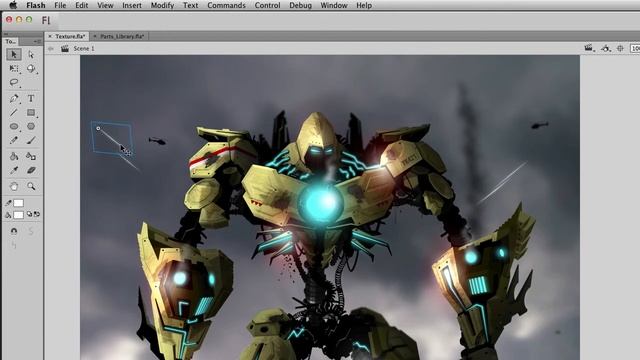
Task: Click the back arrow in edit bar
Action: pyautogui.click(x=51, y=49)
